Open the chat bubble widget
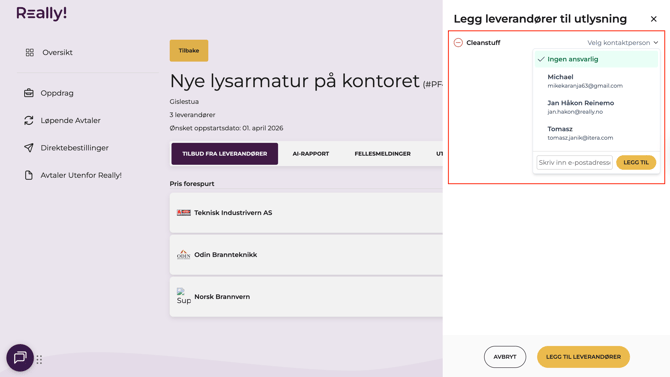The height and width of the screenshot is (377, 670). point(20,357)
